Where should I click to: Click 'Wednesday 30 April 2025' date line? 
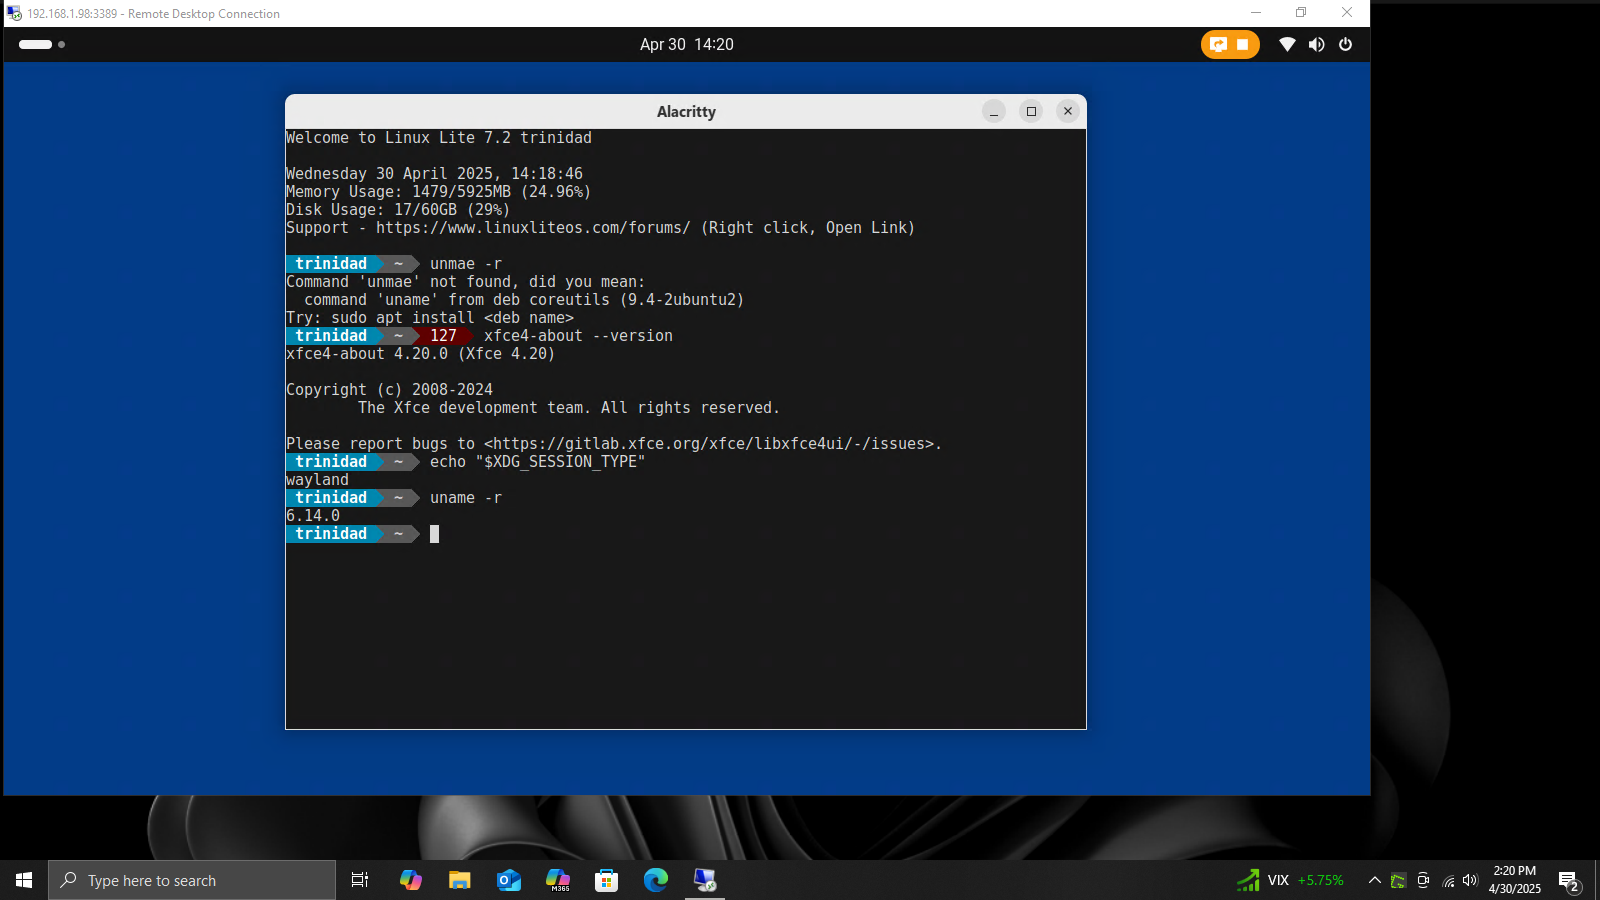(434, 174)
